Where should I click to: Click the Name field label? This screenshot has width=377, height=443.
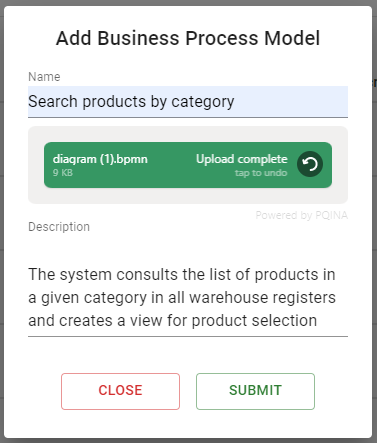[x=44, y=77]
